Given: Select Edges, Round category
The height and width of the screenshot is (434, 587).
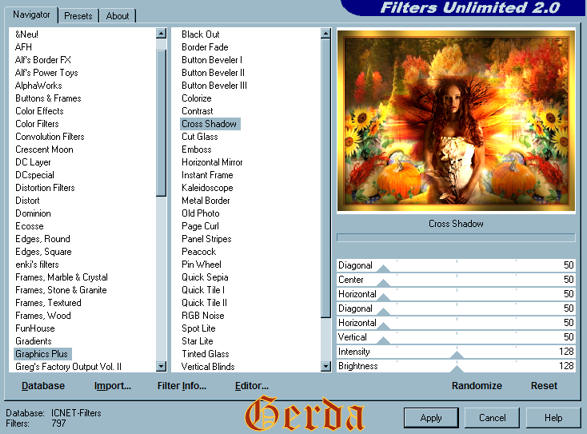Looking at the screenshot, I should point(43,239).
